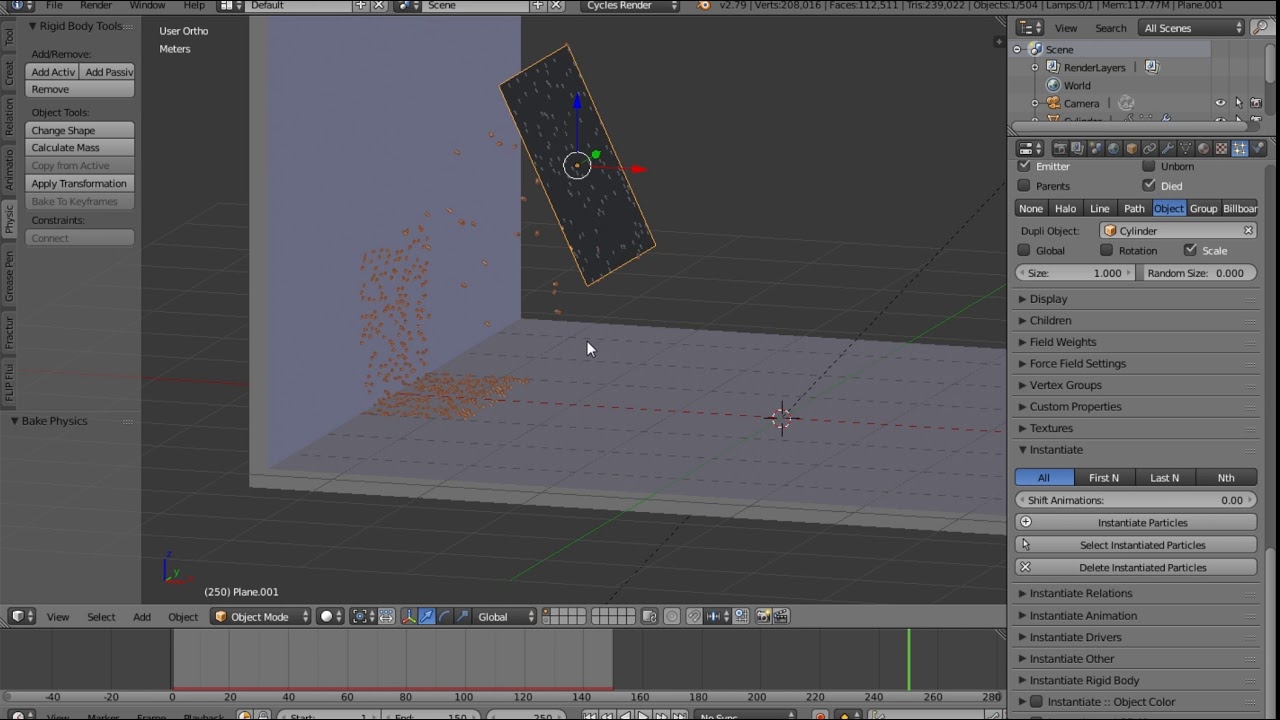Open the Constraints properties chain icon
Screen dimensions: 1280x720
tap(1150, 148)
